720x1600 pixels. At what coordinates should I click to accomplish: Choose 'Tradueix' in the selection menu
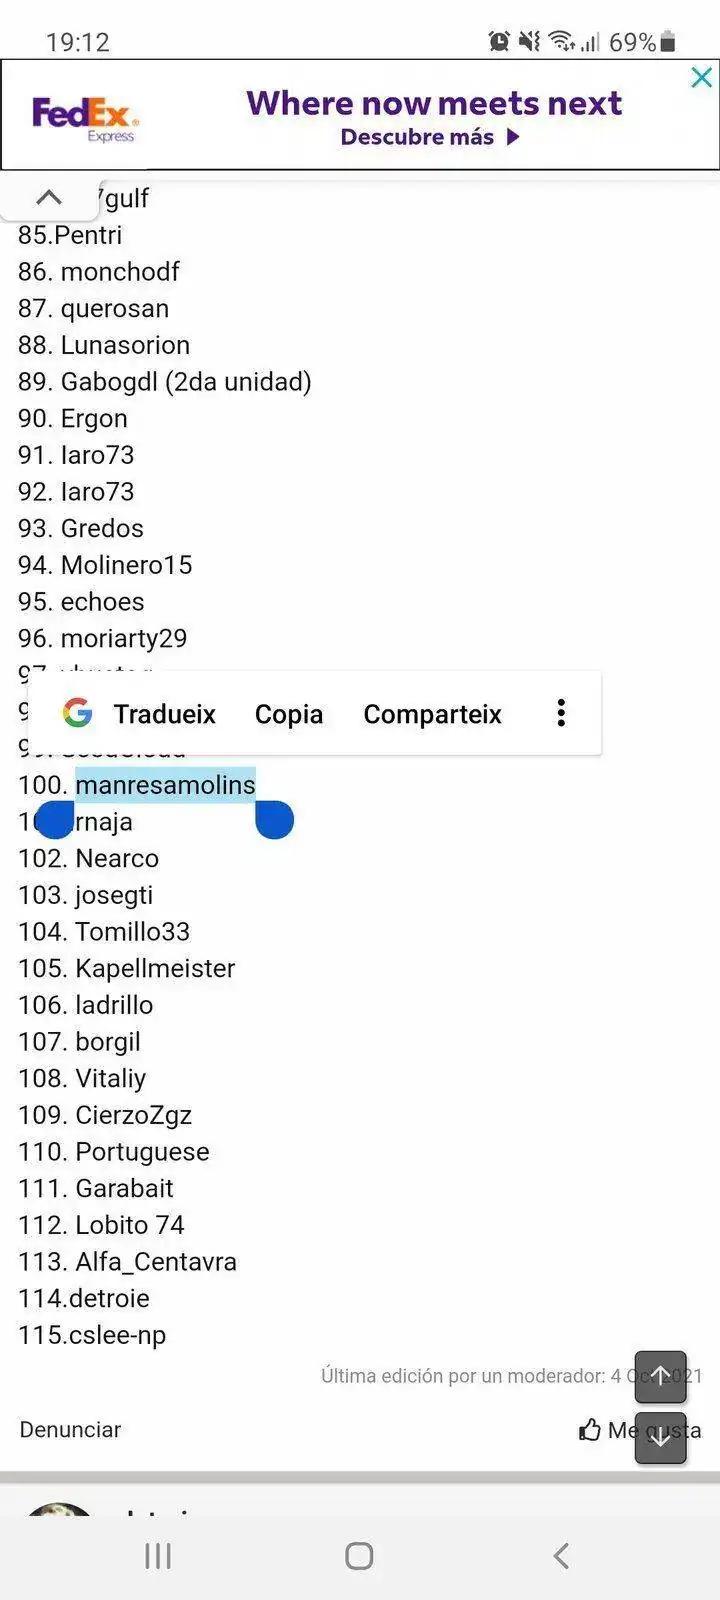tap(164, 714)
